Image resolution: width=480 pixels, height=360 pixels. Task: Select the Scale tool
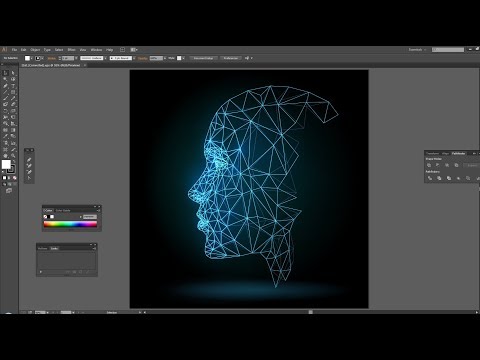coord(13,111)
